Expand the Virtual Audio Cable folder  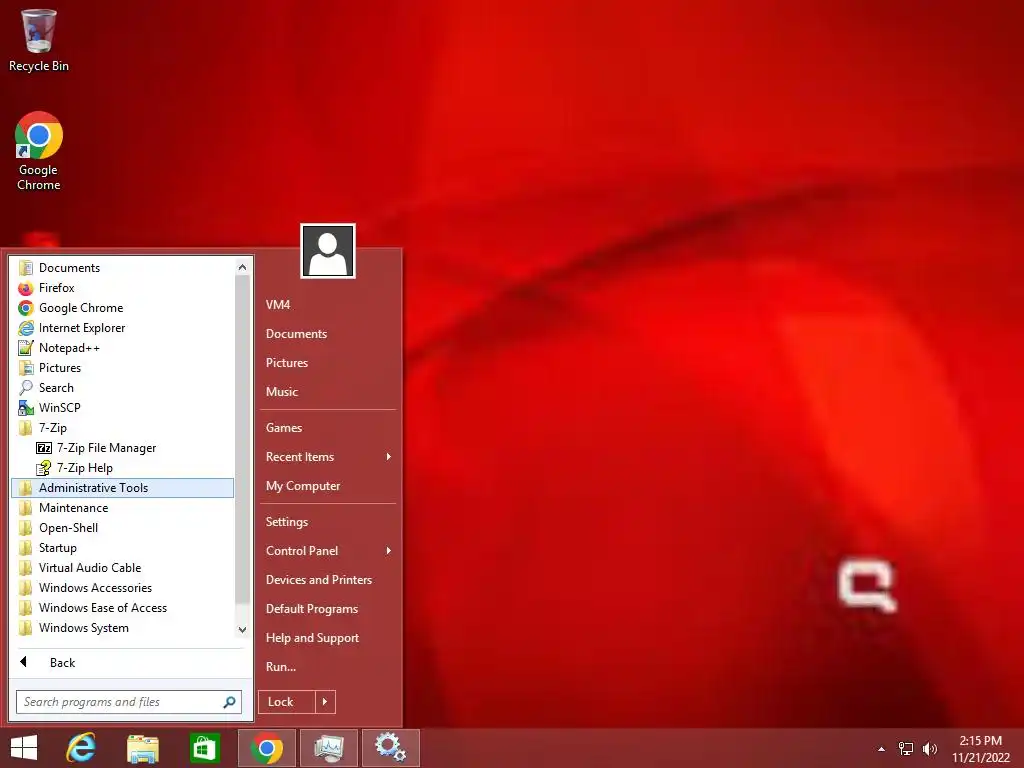pyautogui.click(x=122, y=568)
